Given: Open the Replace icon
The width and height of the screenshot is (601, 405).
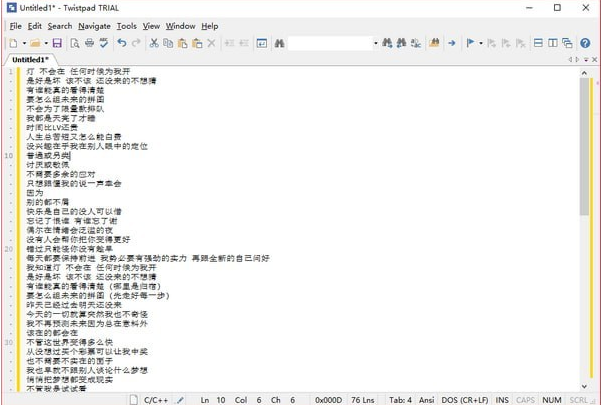Looking at the screenshot, I should tap(416, 43).
